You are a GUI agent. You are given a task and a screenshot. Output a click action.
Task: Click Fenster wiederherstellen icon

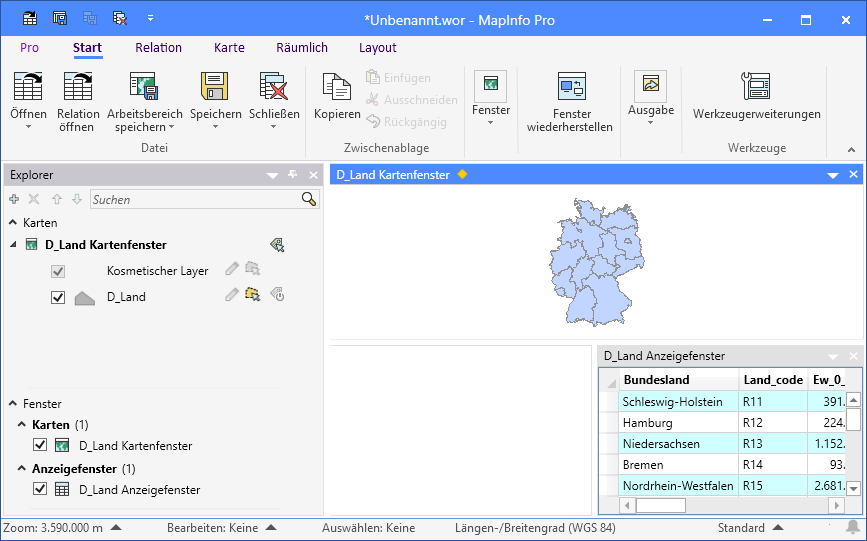click(x=571, y=86)
